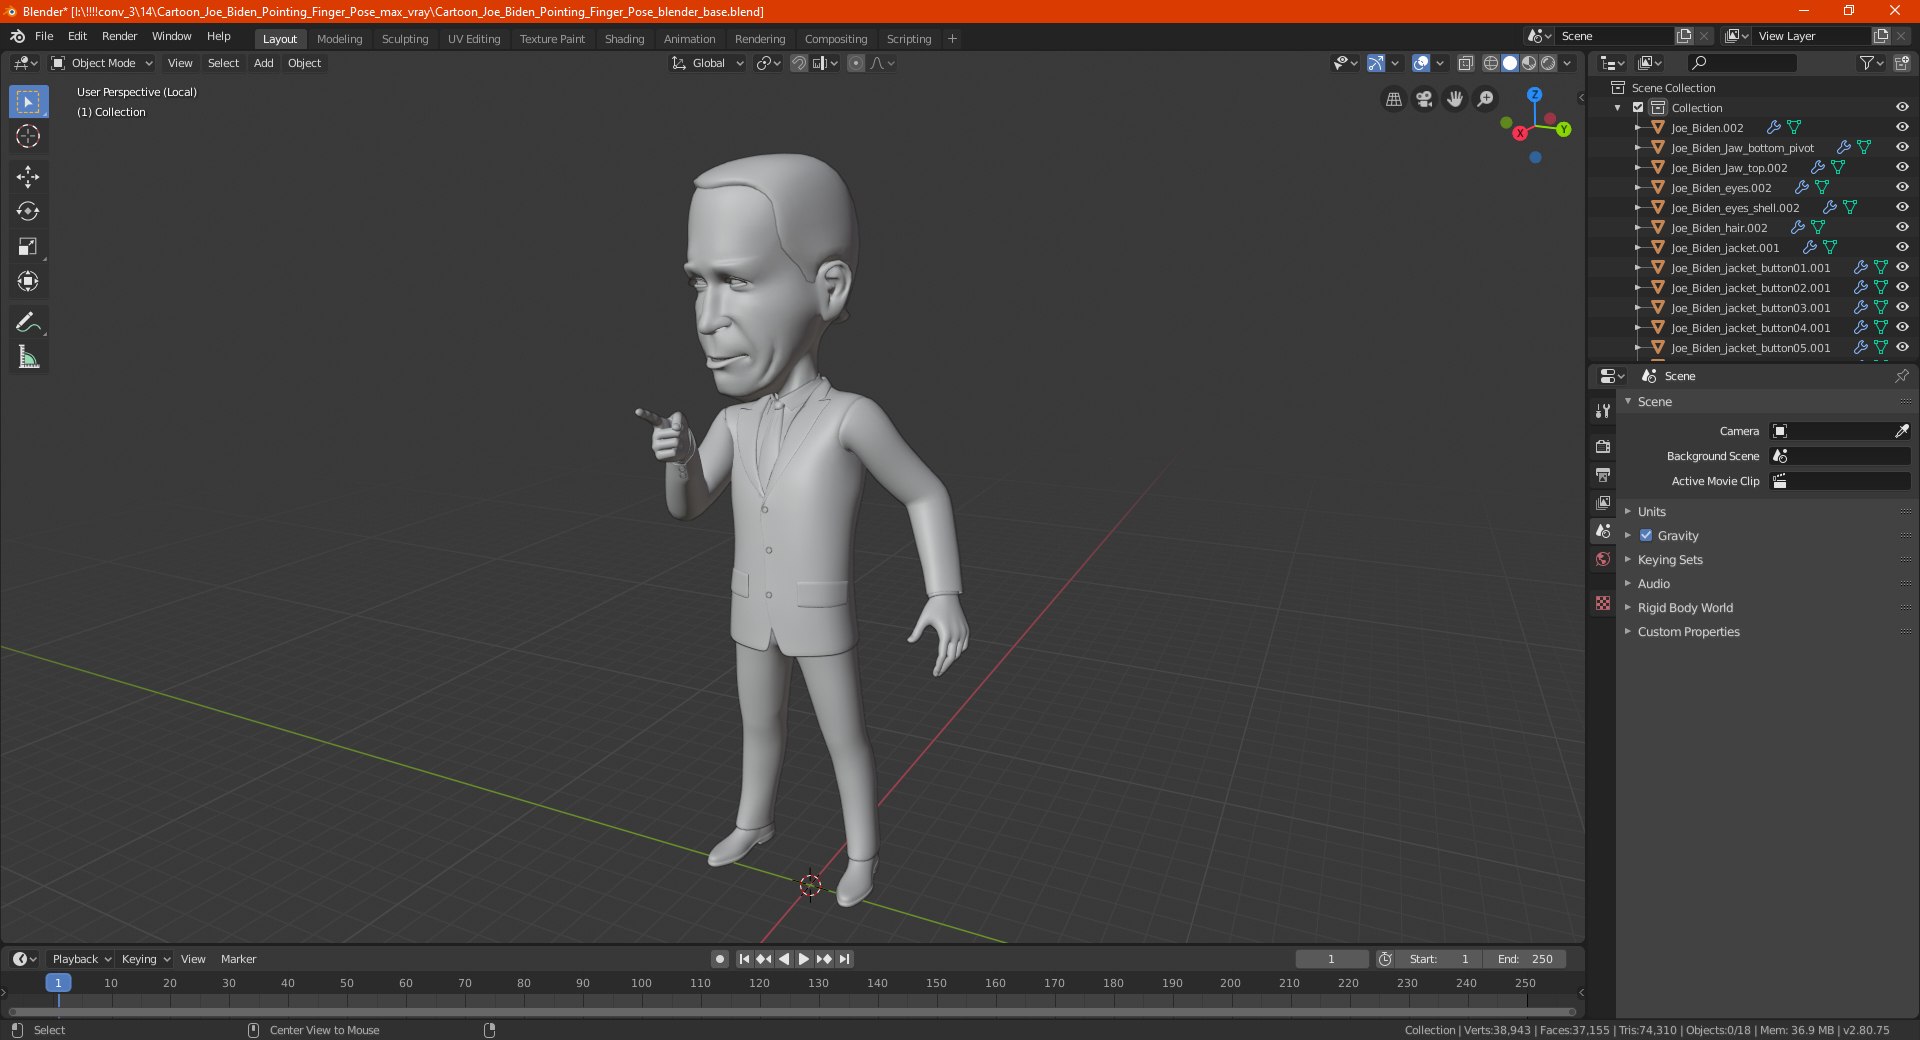The height and width of the screenshot is (1040, 1920).
Task: Select the Scale tool
Action: coord(28,246)
